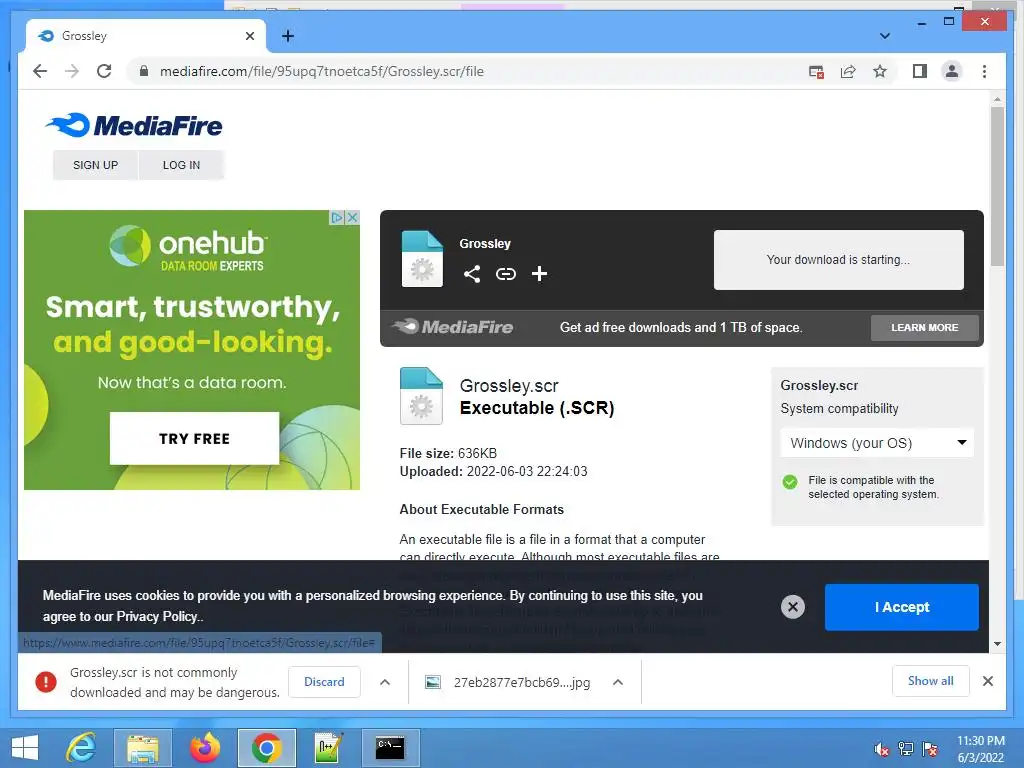
Task: Launch Internet Explorer from taskbar
Action: 82,748
